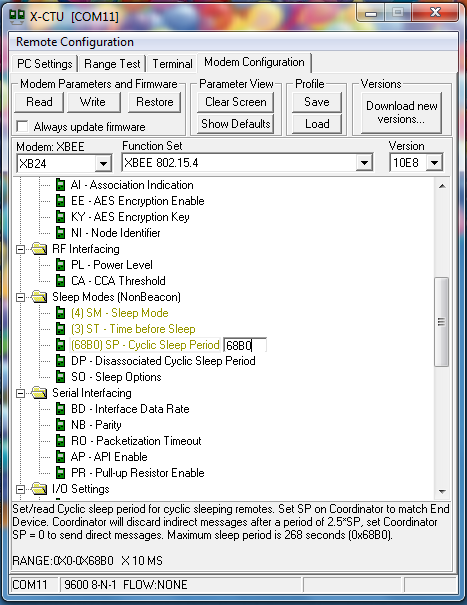
Task: Click the EE AES Encryption Enable icon
Action: point(60,201)
